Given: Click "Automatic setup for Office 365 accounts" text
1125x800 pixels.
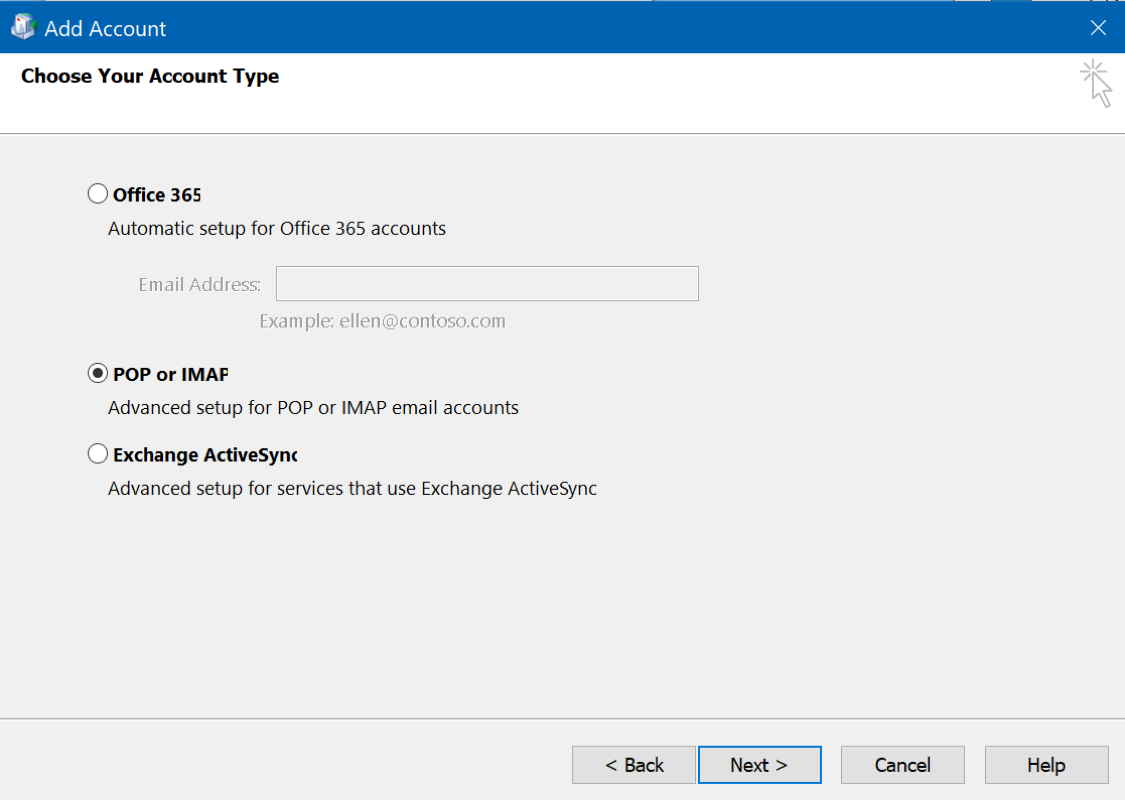Looking at the screenshot, I should tap(277, 228).
